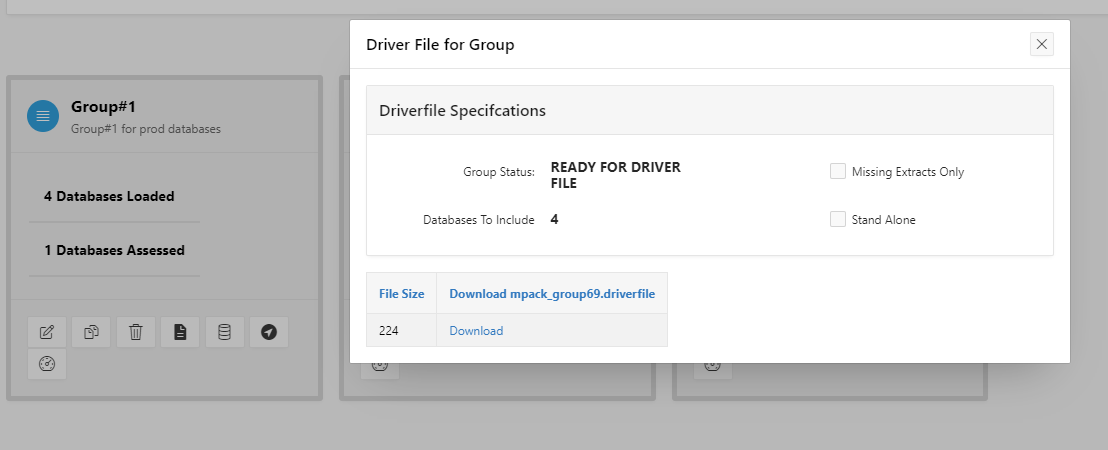This screenshot has height=450, width=1108.
Task: Click the Stand Alone label text
Action: pos(883,220)
